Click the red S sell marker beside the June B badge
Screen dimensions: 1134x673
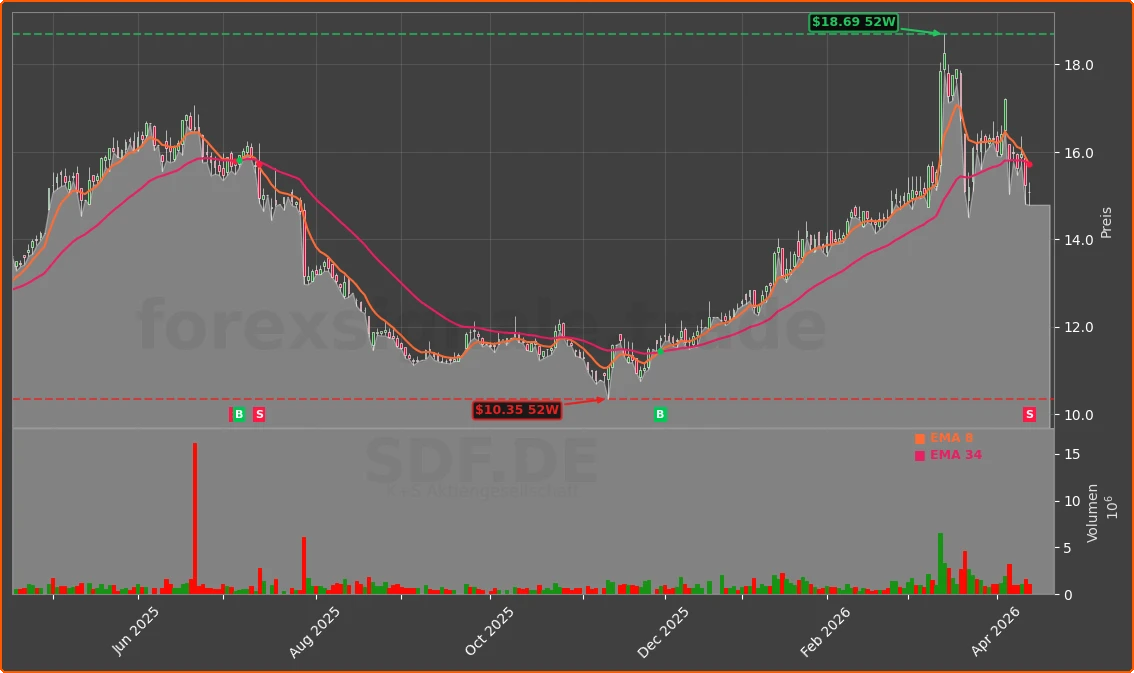click(259, 415)
